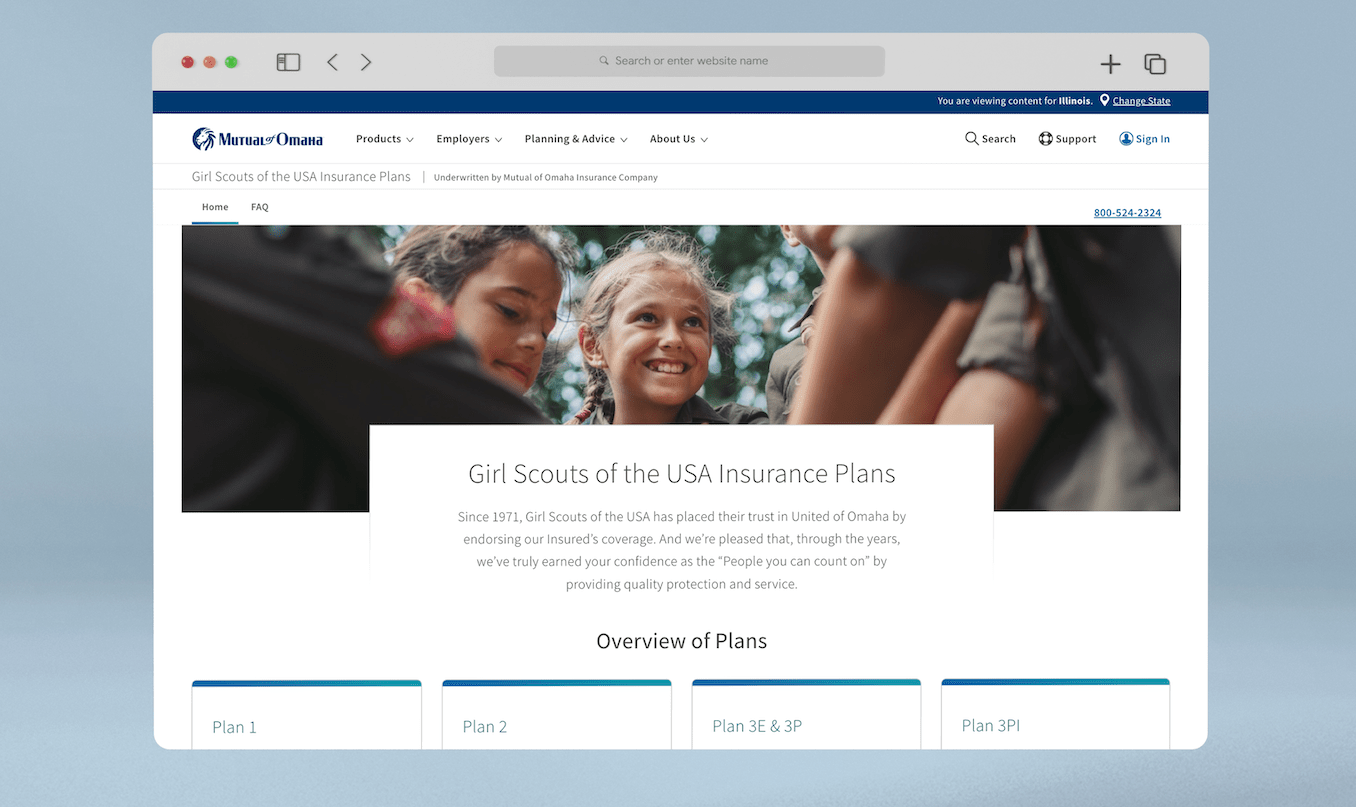Open a new tab with the plus icon
This screenshot has width=1356, height=807.
coord(1110,64)
